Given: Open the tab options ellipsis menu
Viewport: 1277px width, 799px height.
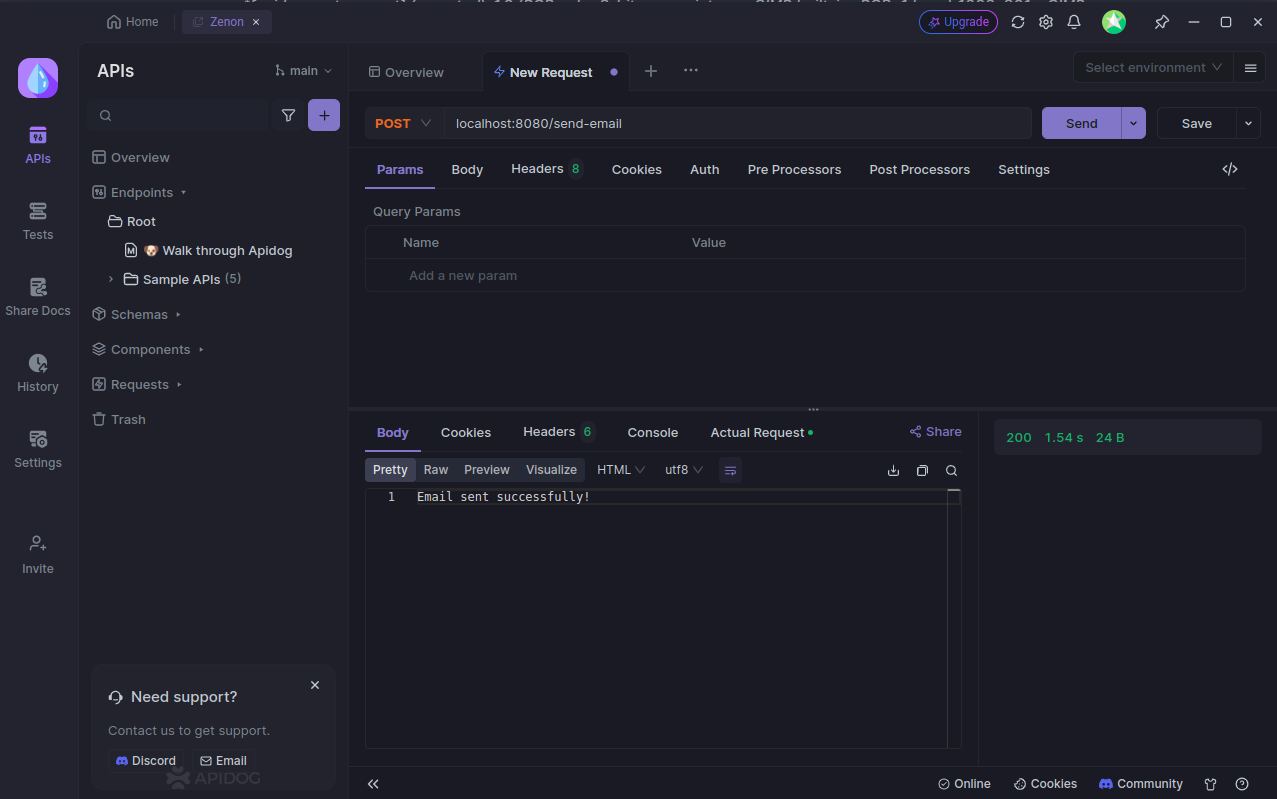Looking at the screenshot, I should click(x=690, y=71).
